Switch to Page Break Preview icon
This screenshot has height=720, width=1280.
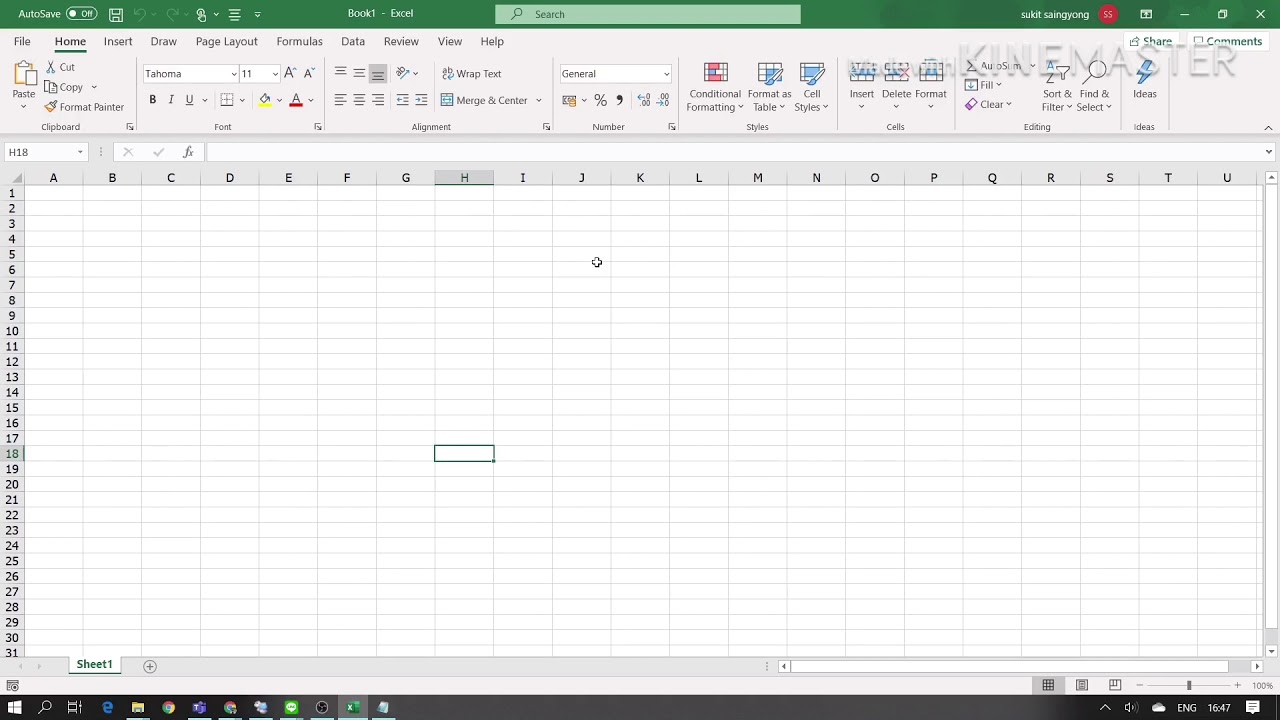pos(1115,685)
